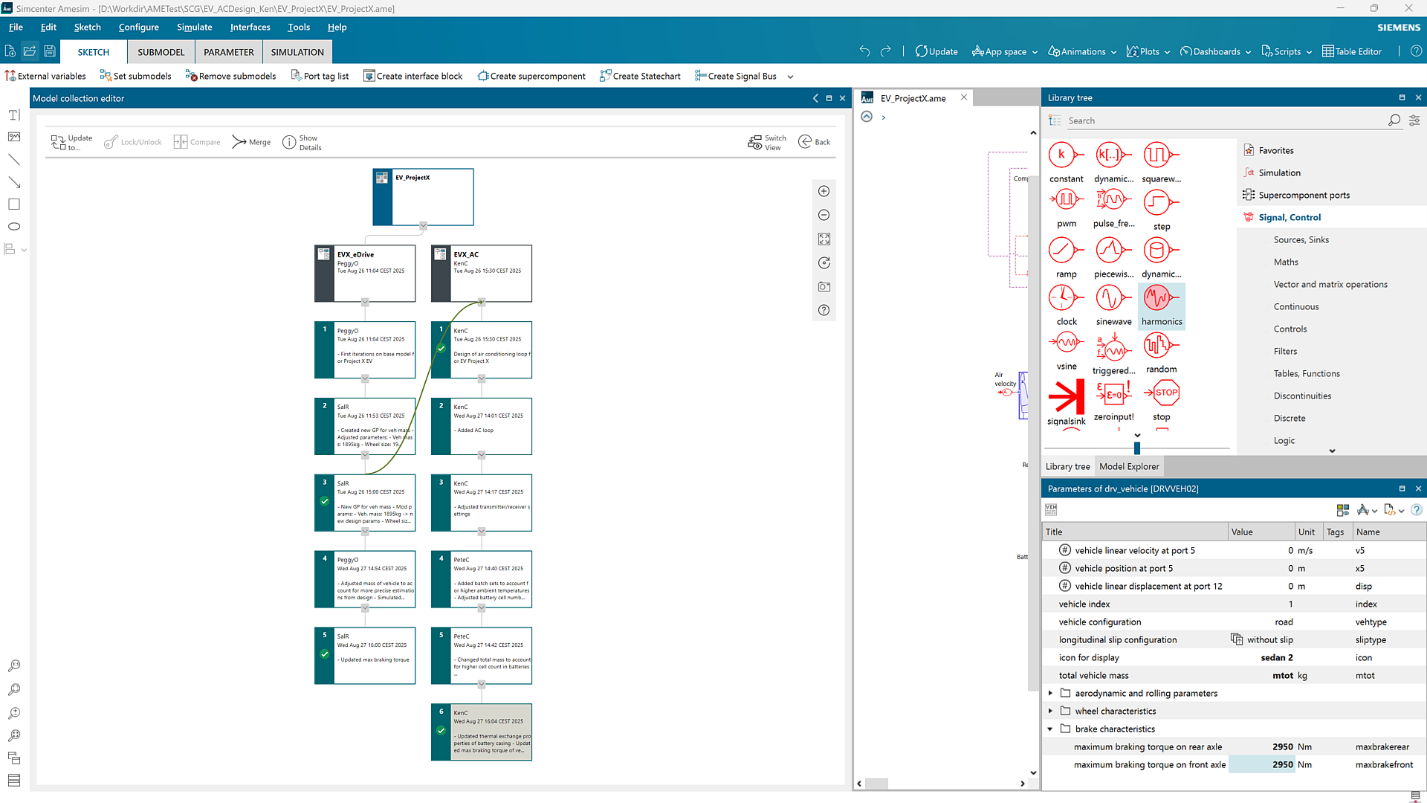Select the sinewave signal component icon
1427x803 pixels.
[1112, 299]
